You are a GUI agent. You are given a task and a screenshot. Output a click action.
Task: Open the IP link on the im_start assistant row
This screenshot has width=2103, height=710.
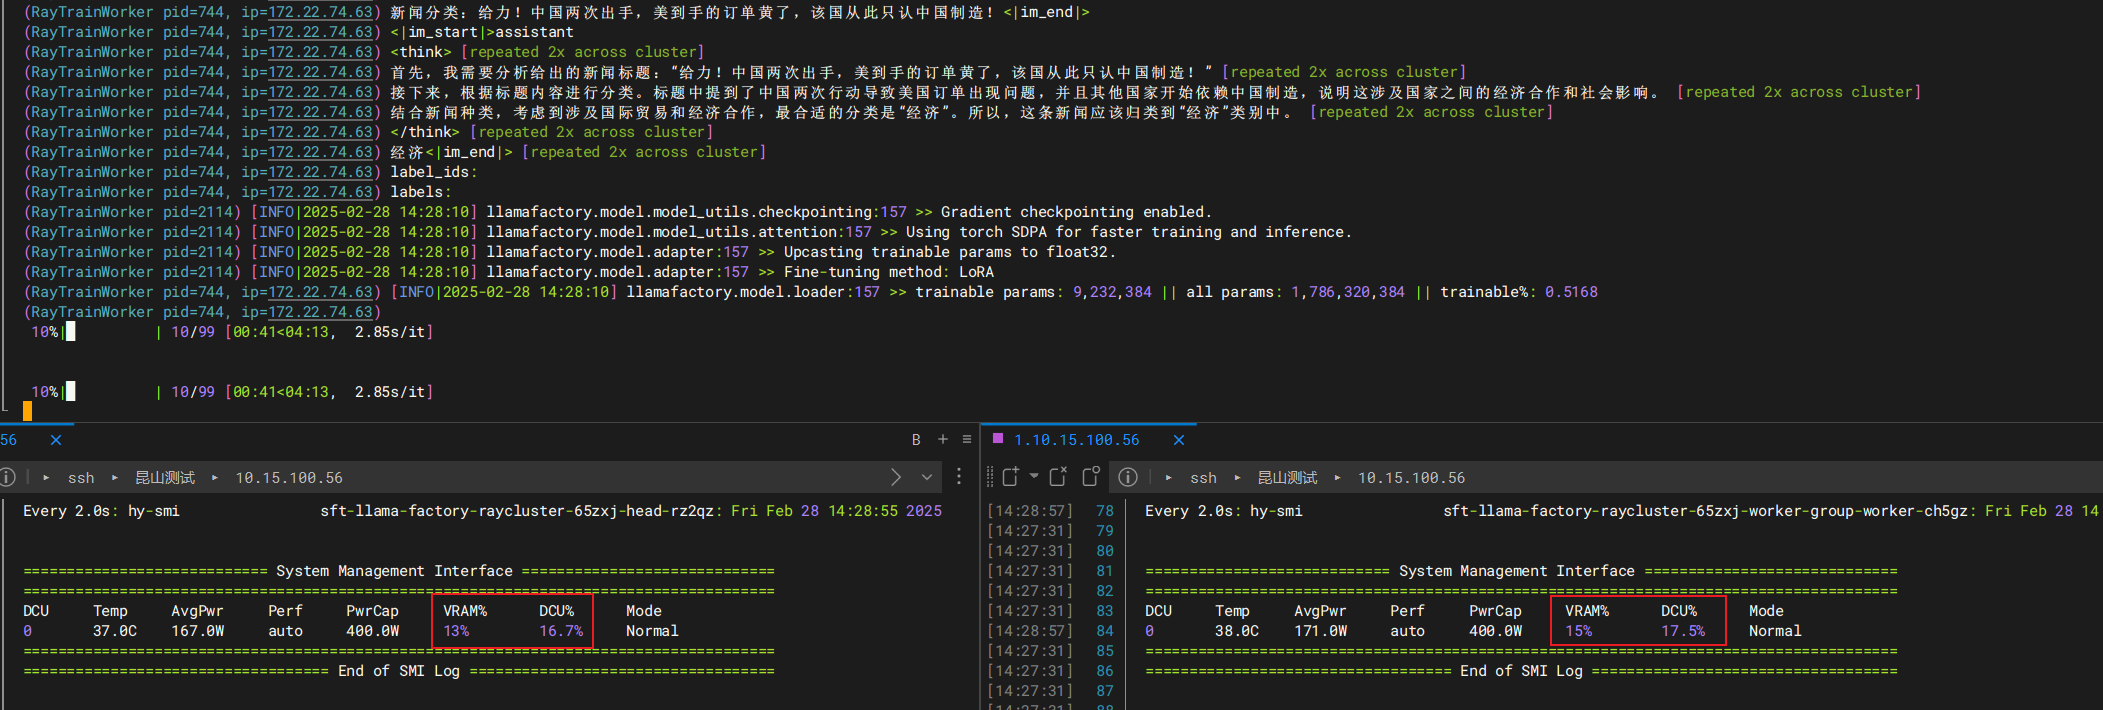click(320, 32)
